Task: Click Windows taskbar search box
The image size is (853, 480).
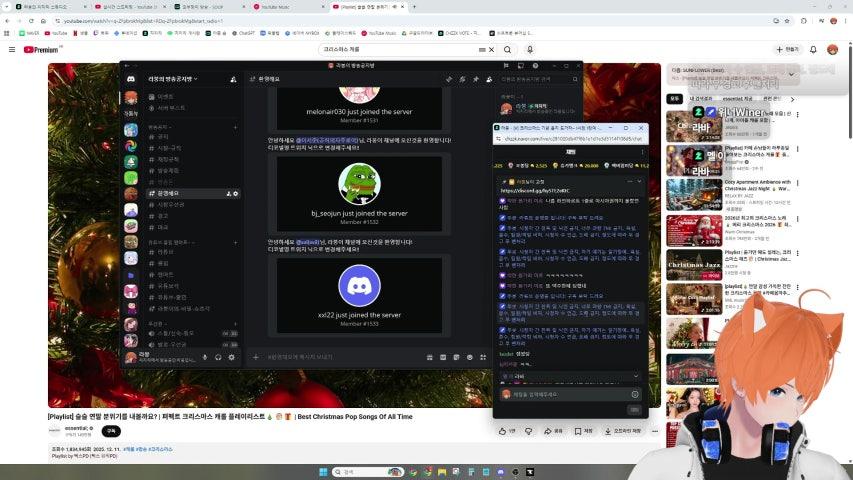Action: tap(368, 472)
